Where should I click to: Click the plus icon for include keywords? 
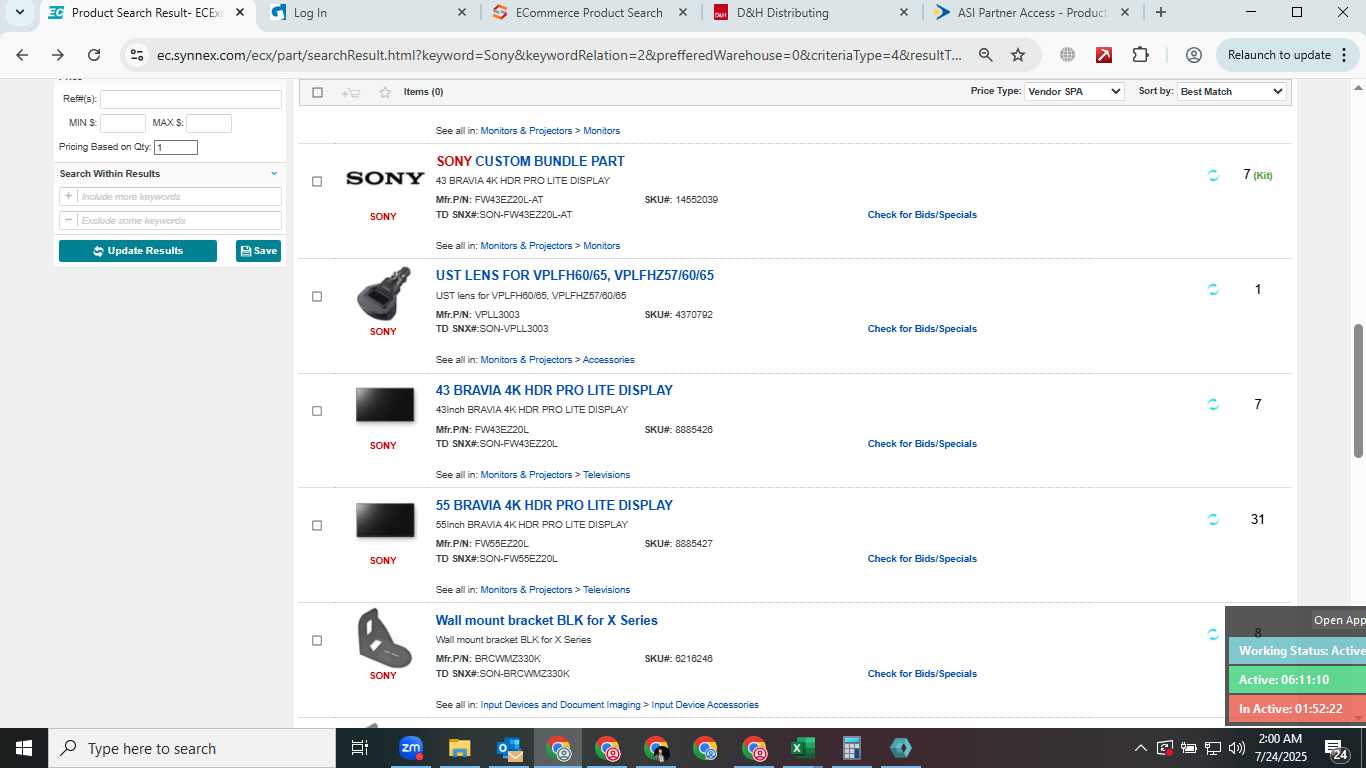point(68,196)
